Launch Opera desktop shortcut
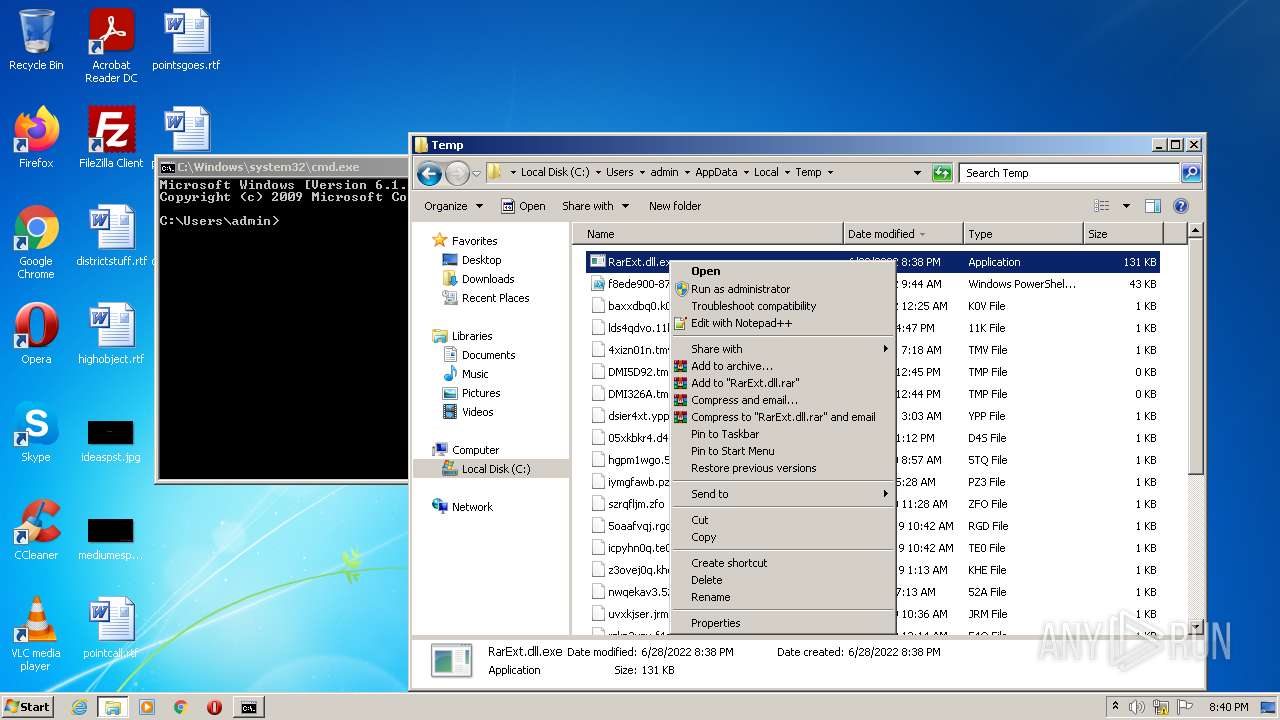The height and width of the screenshot is (720, 1280). pos(36,334)
